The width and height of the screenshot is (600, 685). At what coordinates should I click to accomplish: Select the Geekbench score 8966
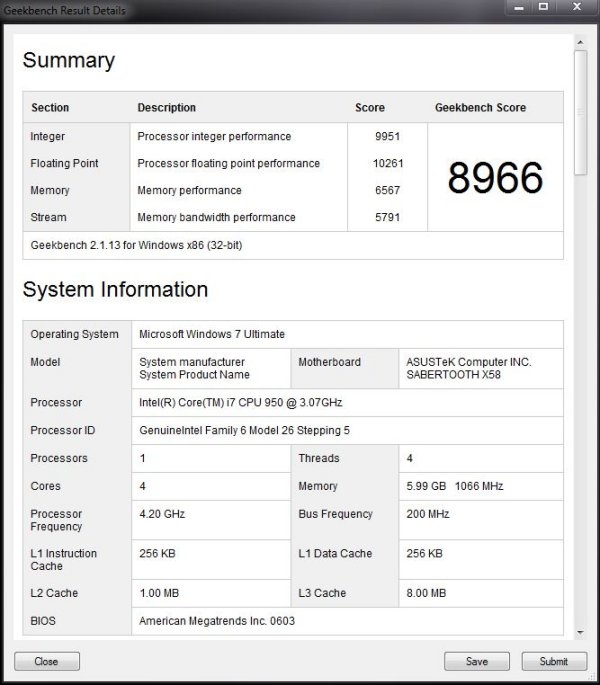(x=495, y=178)
